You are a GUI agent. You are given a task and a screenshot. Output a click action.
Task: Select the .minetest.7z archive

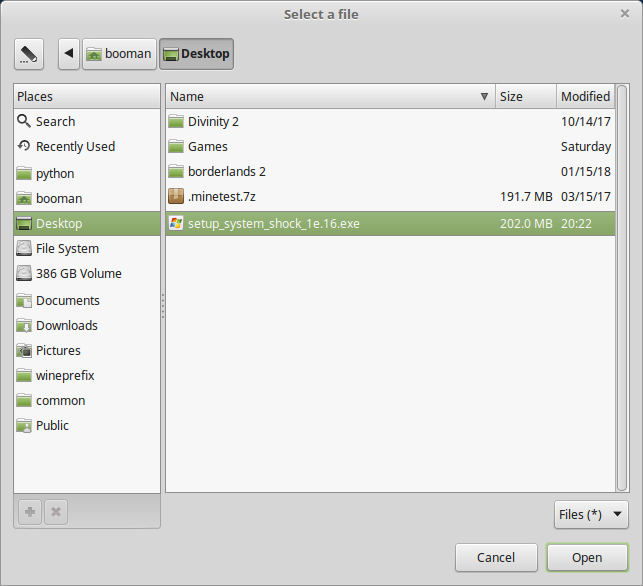pos(390,196)
